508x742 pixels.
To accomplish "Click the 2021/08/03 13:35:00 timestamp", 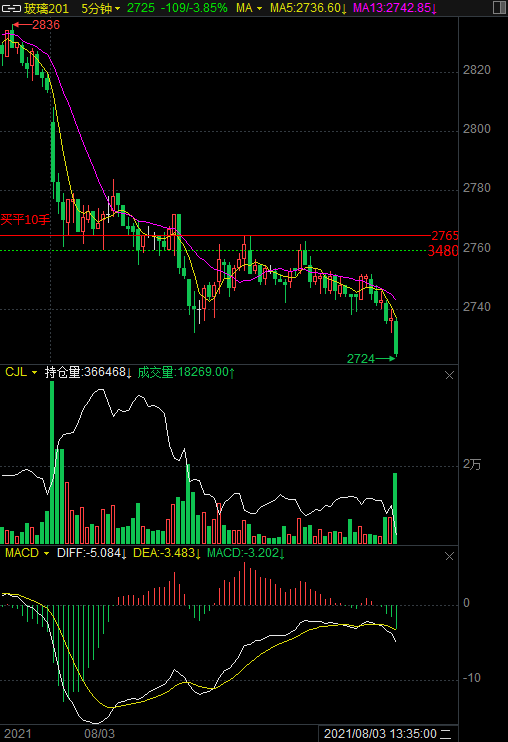I will click(387, 733).
